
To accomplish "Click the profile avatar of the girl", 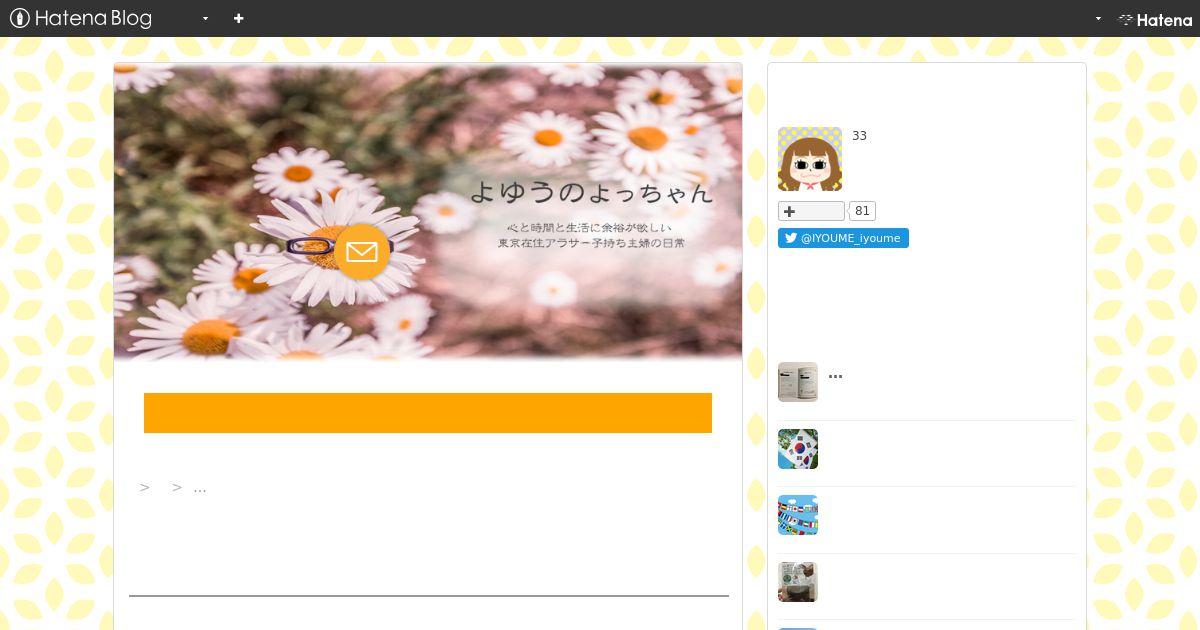I will (x=810, y=159).
